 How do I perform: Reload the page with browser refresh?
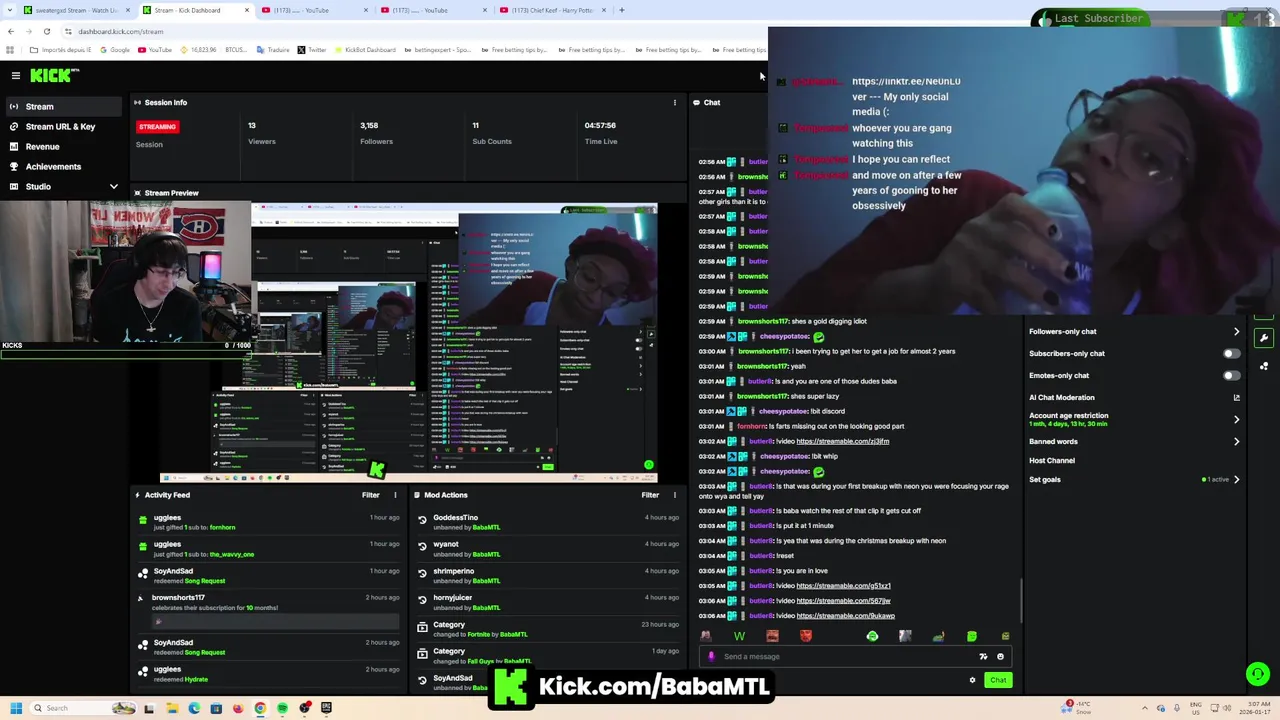click(x=46, y=31)
